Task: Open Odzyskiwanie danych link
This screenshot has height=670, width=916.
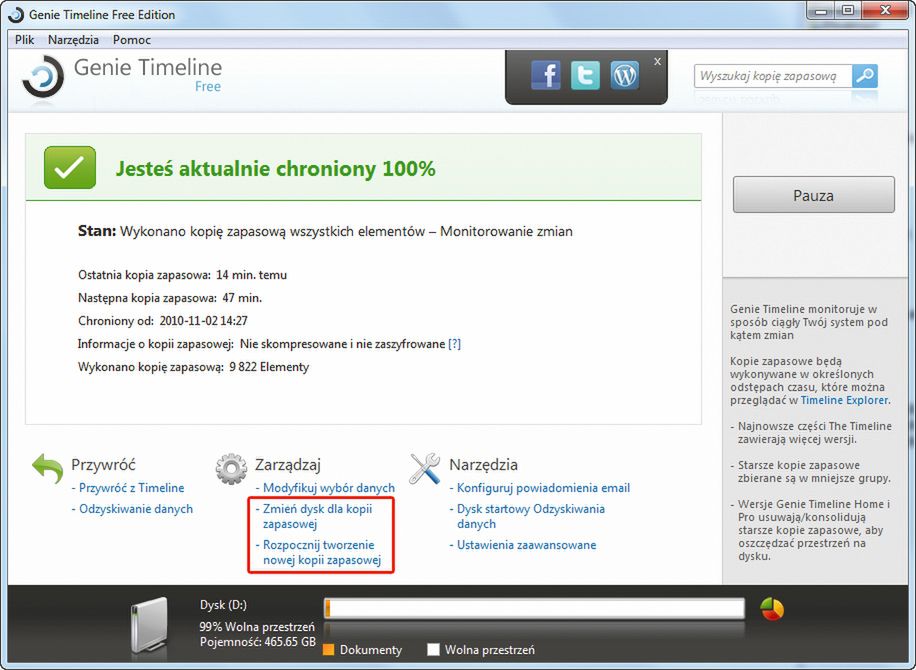Action: pyautogui.click(x=136, y=509)
